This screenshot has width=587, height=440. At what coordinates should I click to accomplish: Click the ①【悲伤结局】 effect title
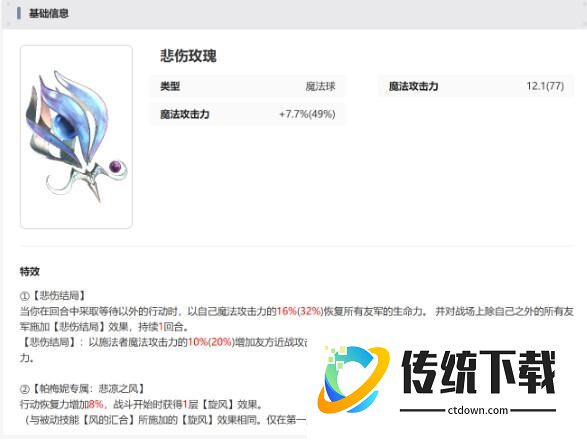pos(53,296)
